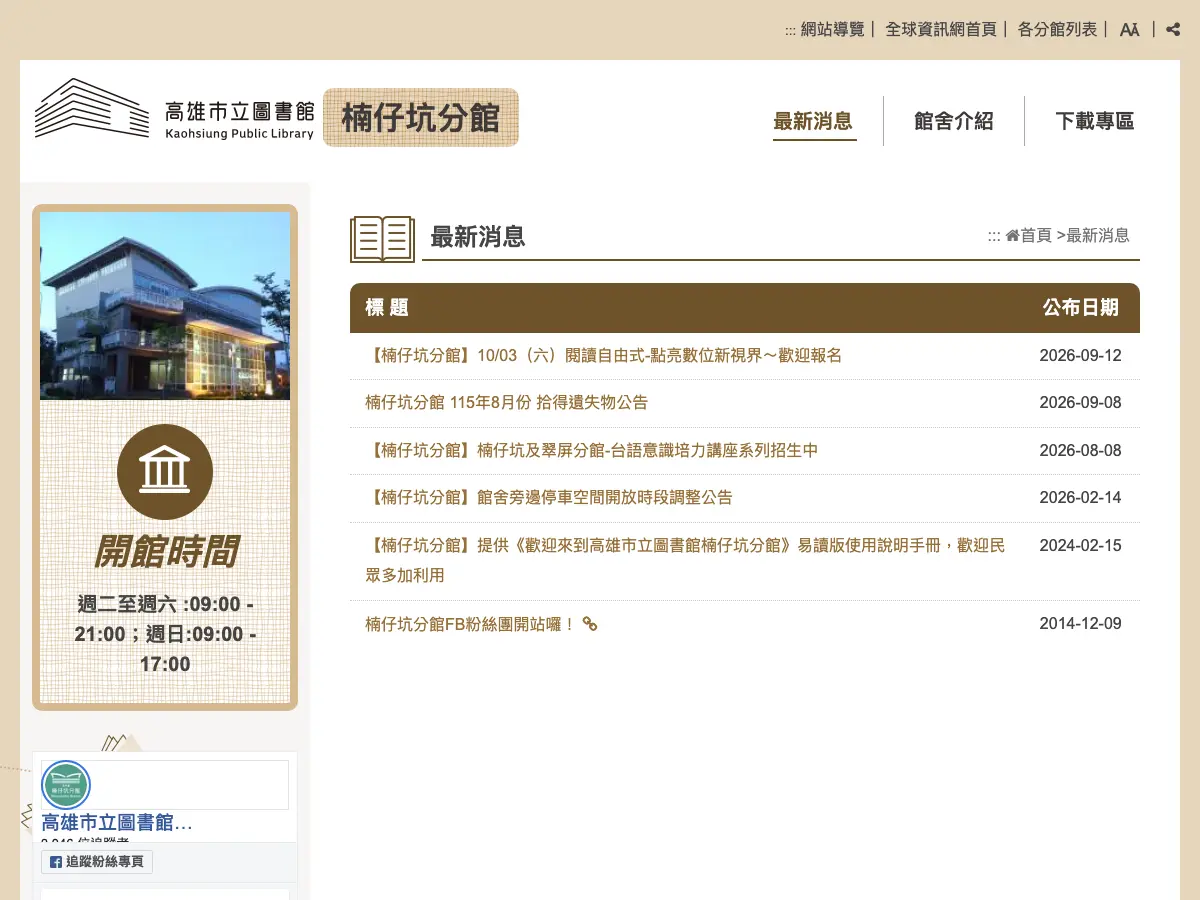This screenshot has width=1200, height=900.
Task: Click the library building photo
Action: point(165,305)
